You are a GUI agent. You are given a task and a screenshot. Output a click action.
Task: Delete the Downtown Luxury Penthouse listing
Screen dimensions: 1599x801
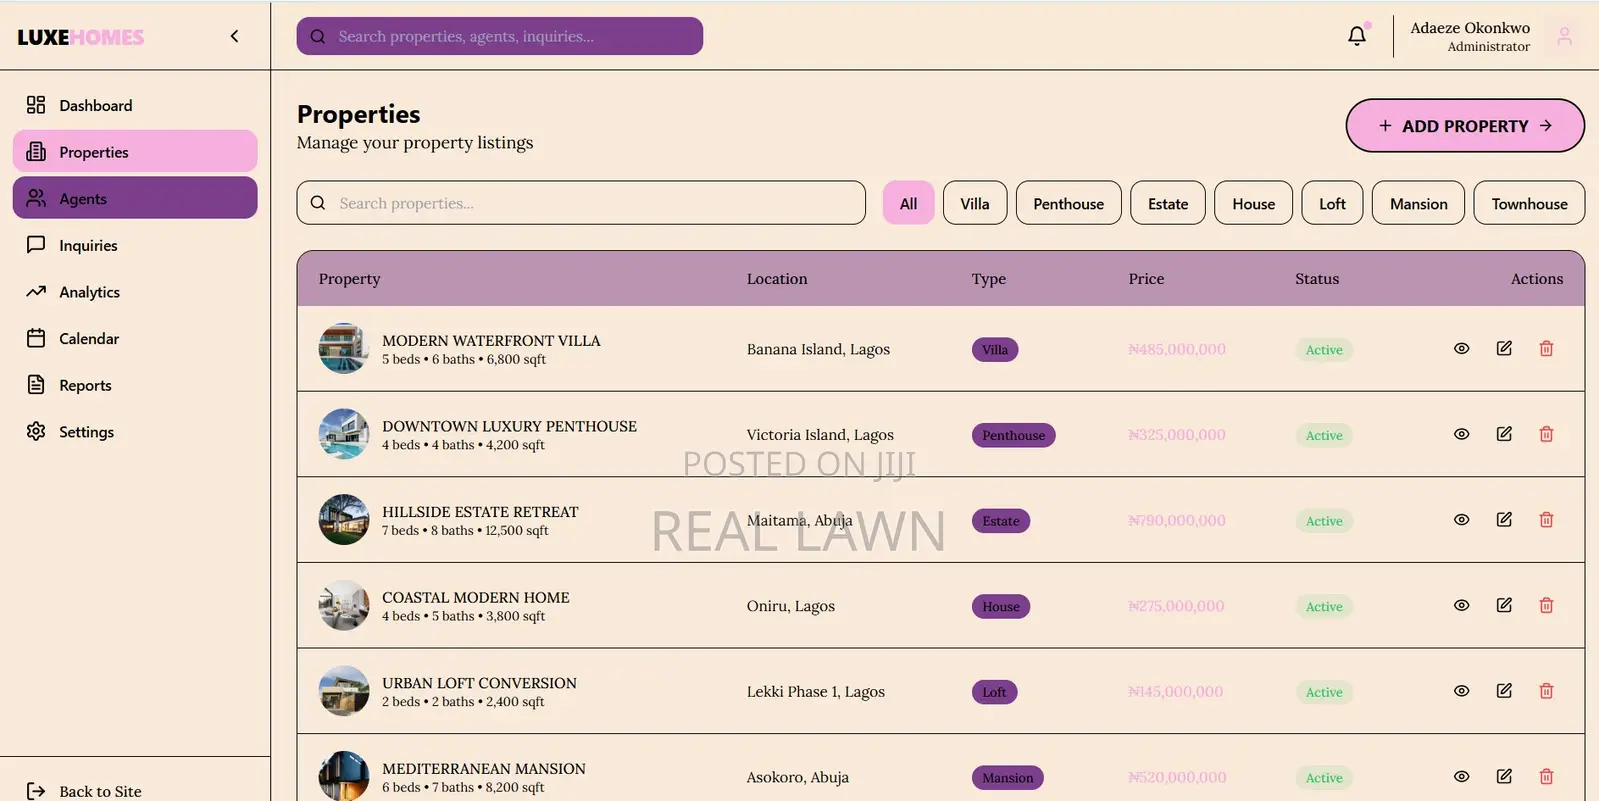point(1546,434)
